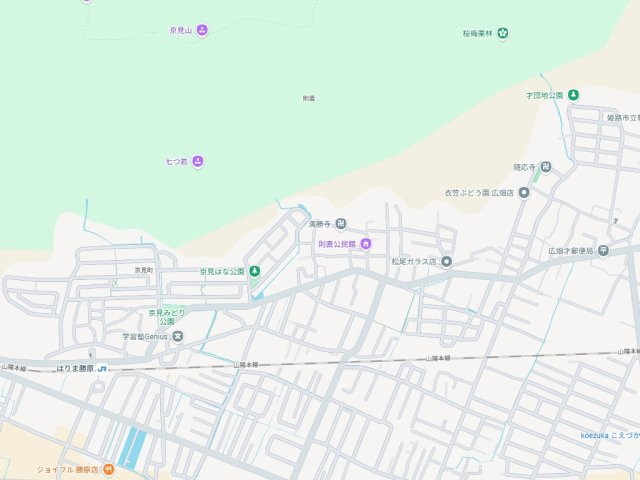Select the 満勝寺 text label
The height and width of the screenshot is (480, 640).
[x=320, y=224]
